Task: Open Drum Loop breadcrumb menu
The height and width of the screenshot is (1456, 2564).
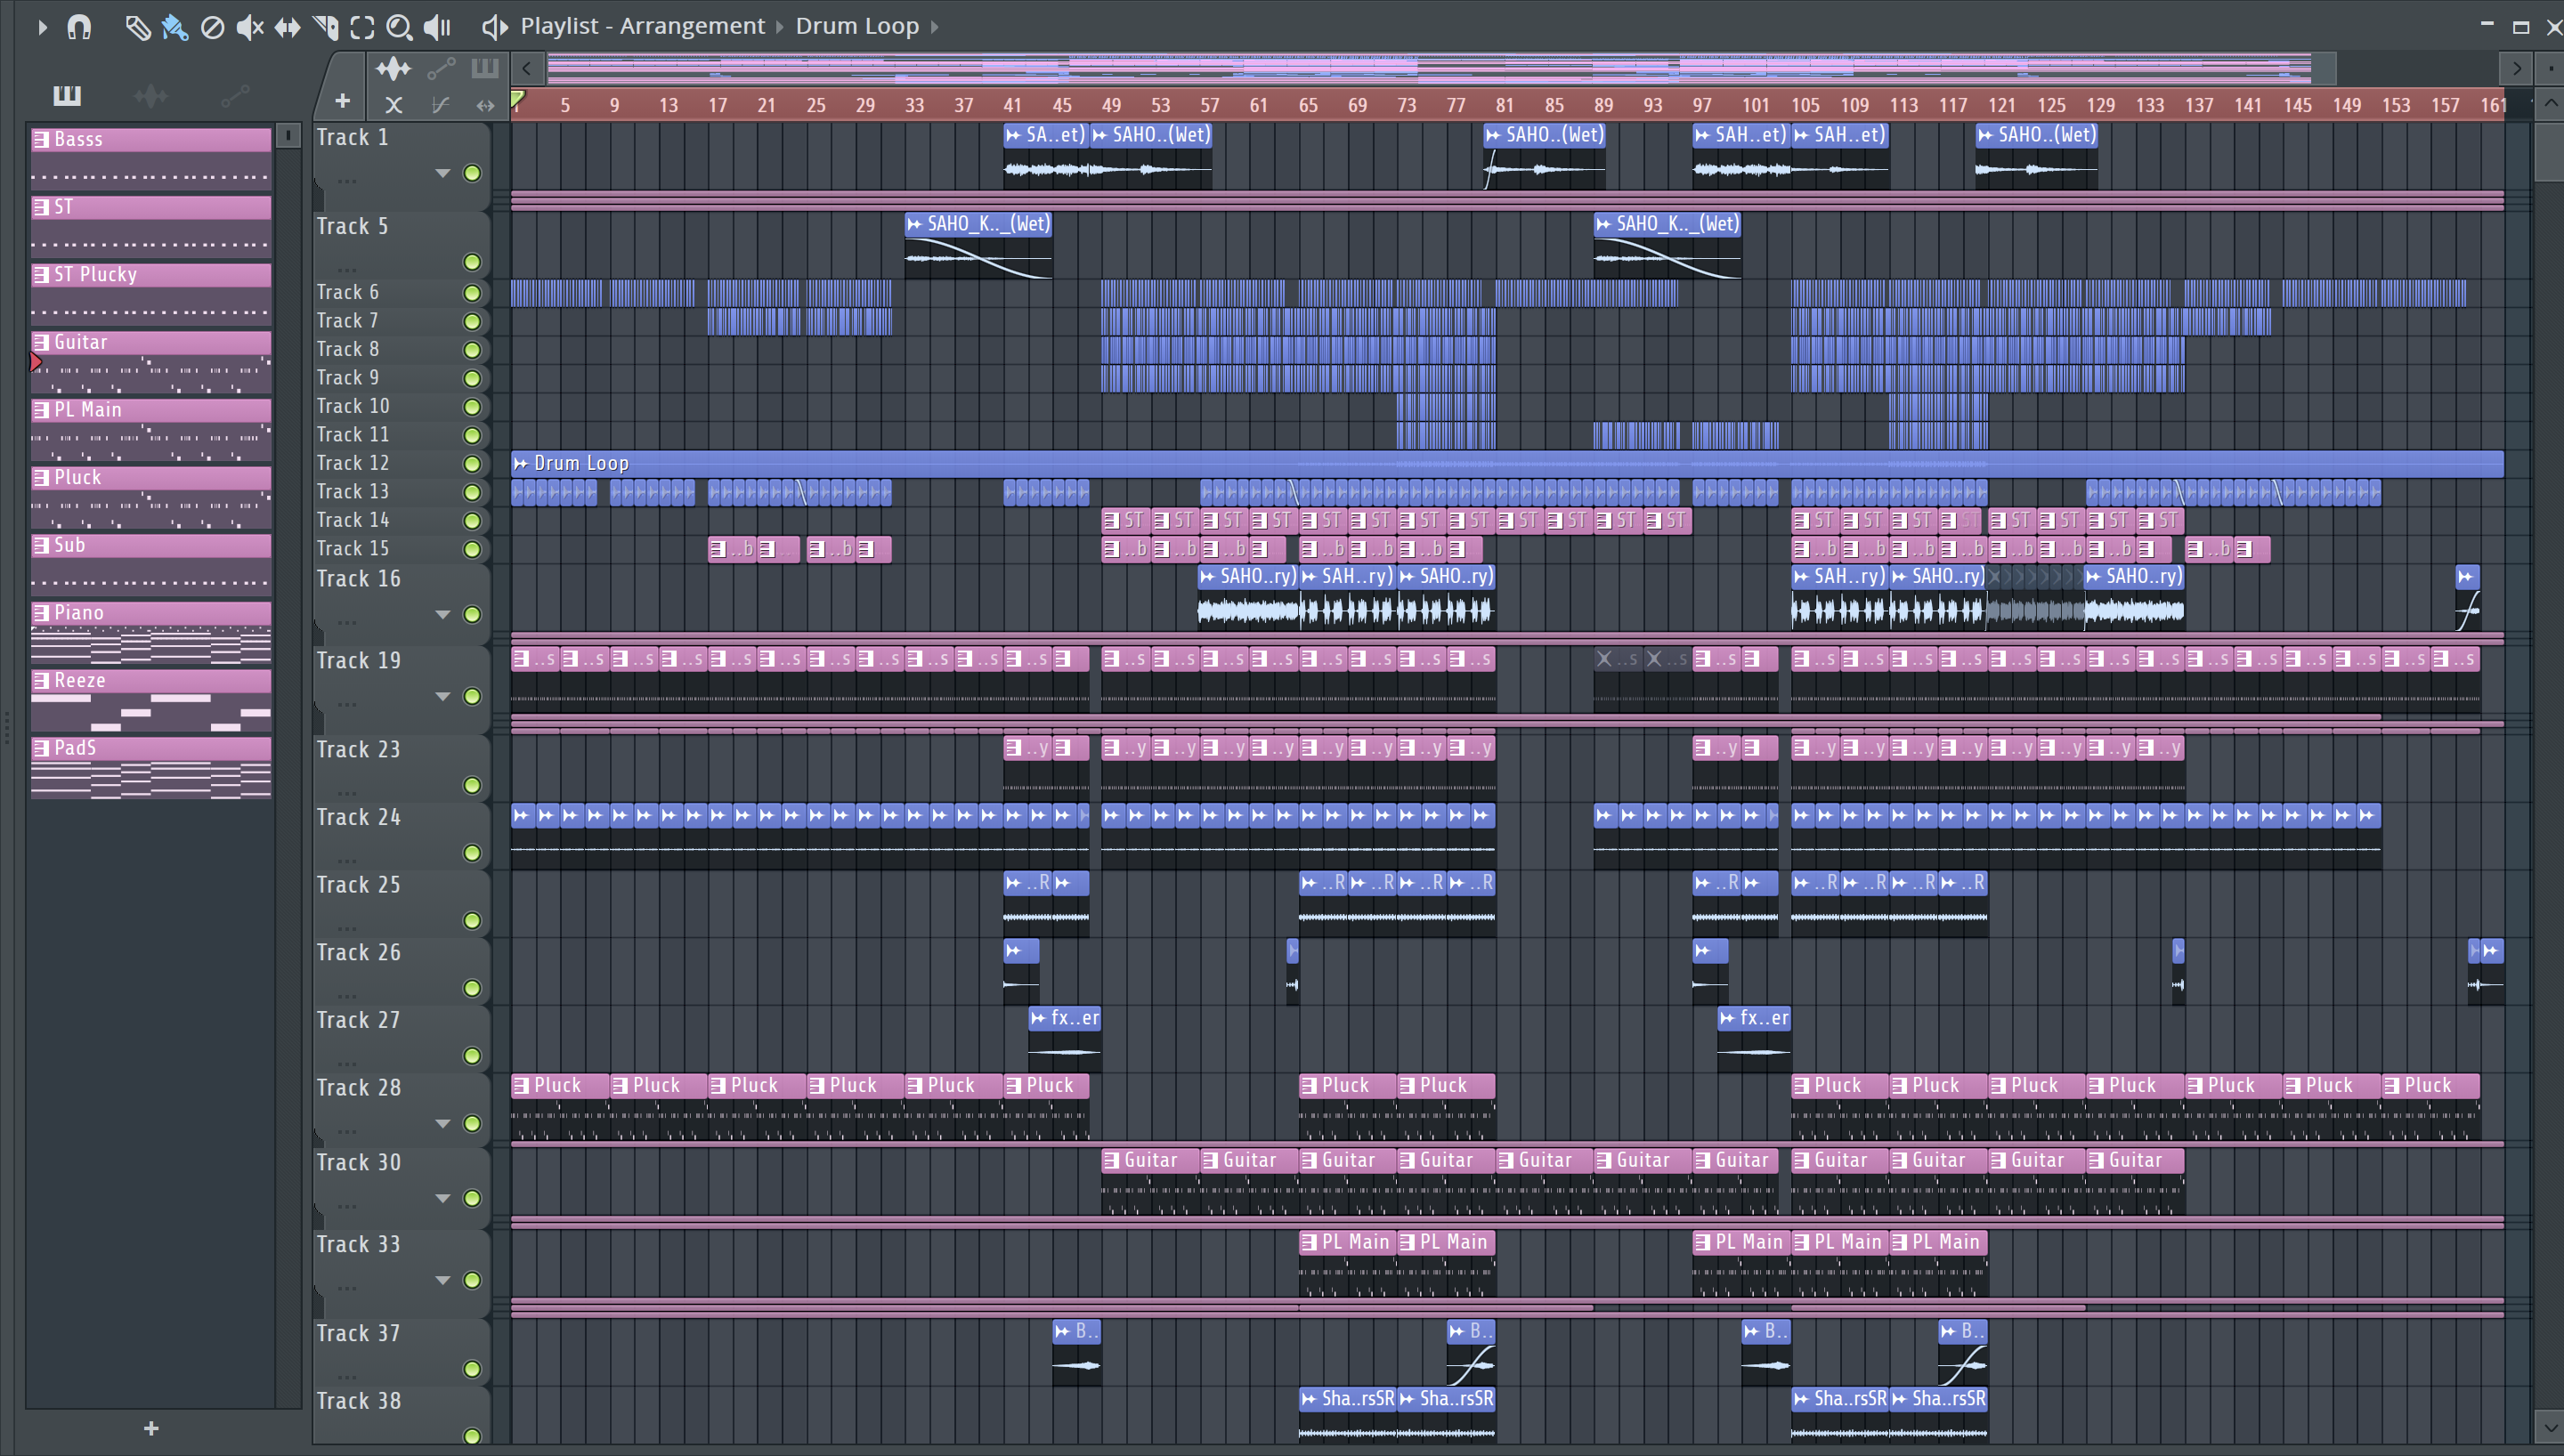Action: pos(857,26)
